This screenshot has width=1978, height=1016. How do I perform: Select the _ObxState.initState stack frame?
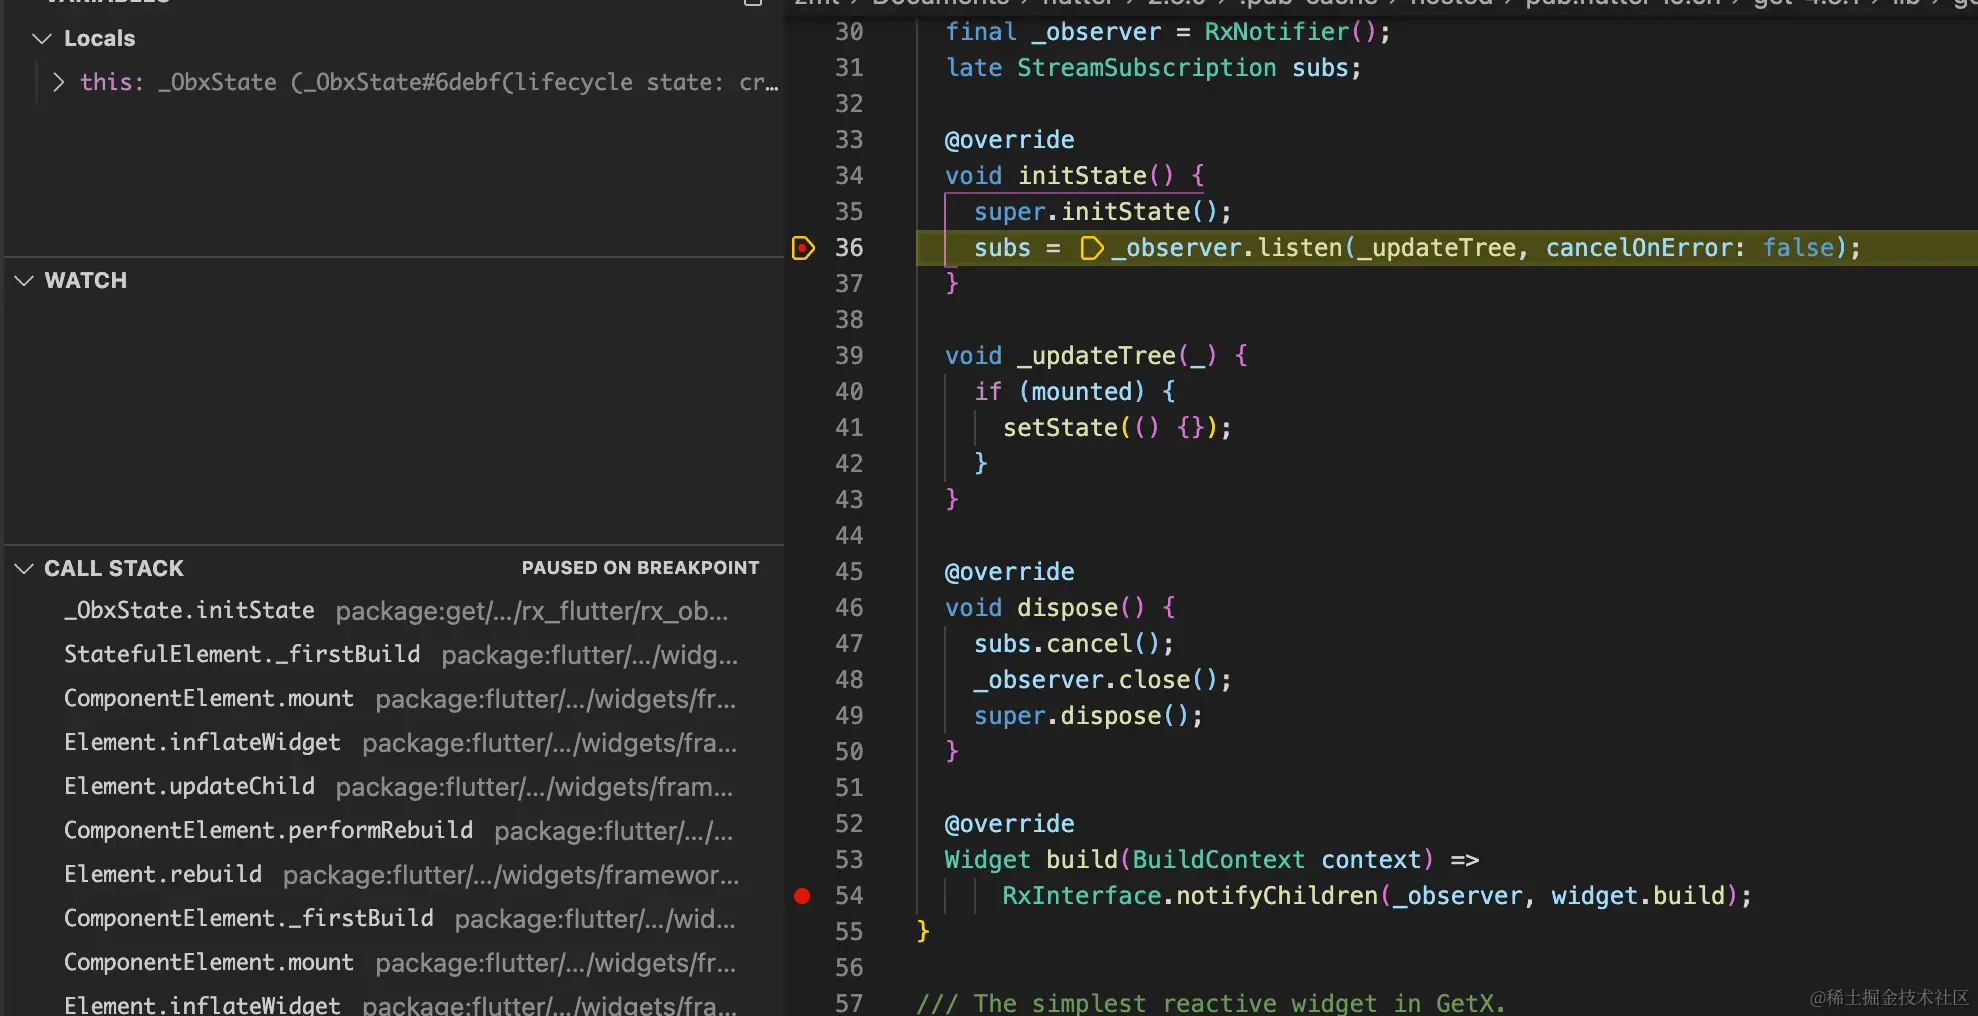395,611
